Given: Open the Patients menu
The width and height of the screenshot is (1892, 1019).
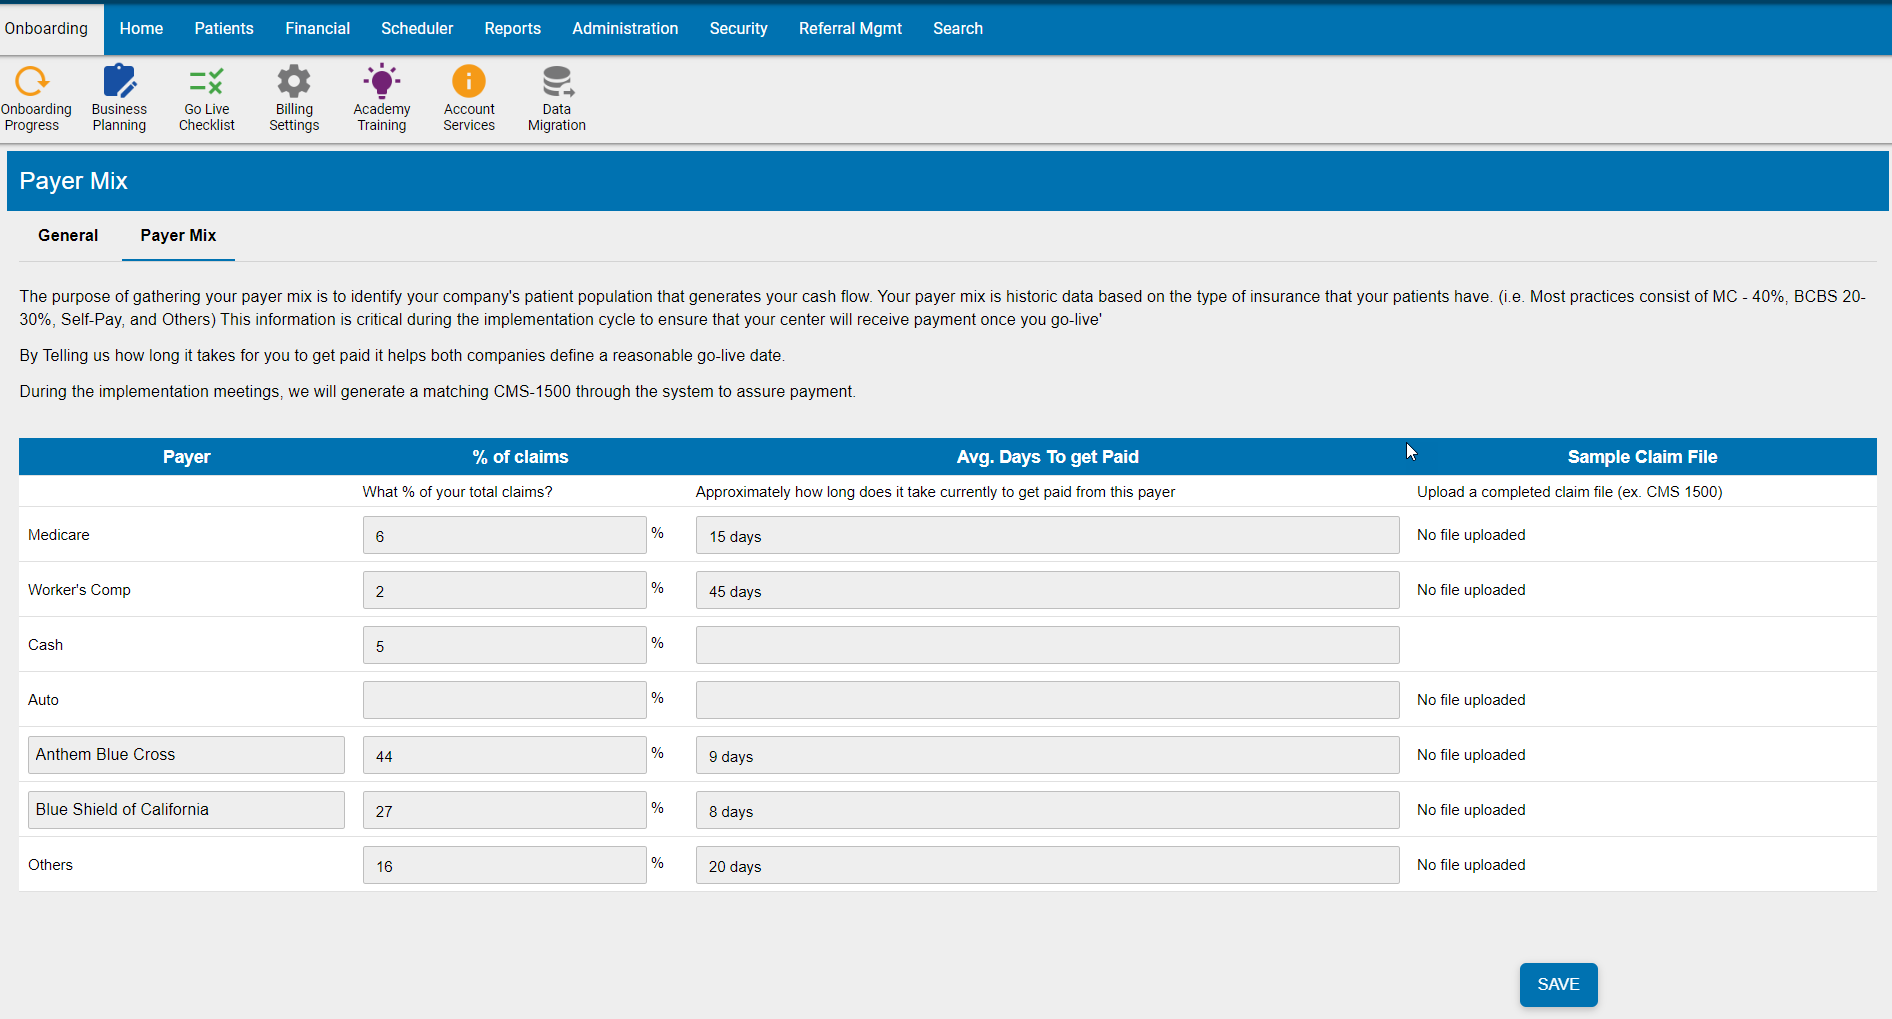Looking at the screenshot, I should click(224, 28).
